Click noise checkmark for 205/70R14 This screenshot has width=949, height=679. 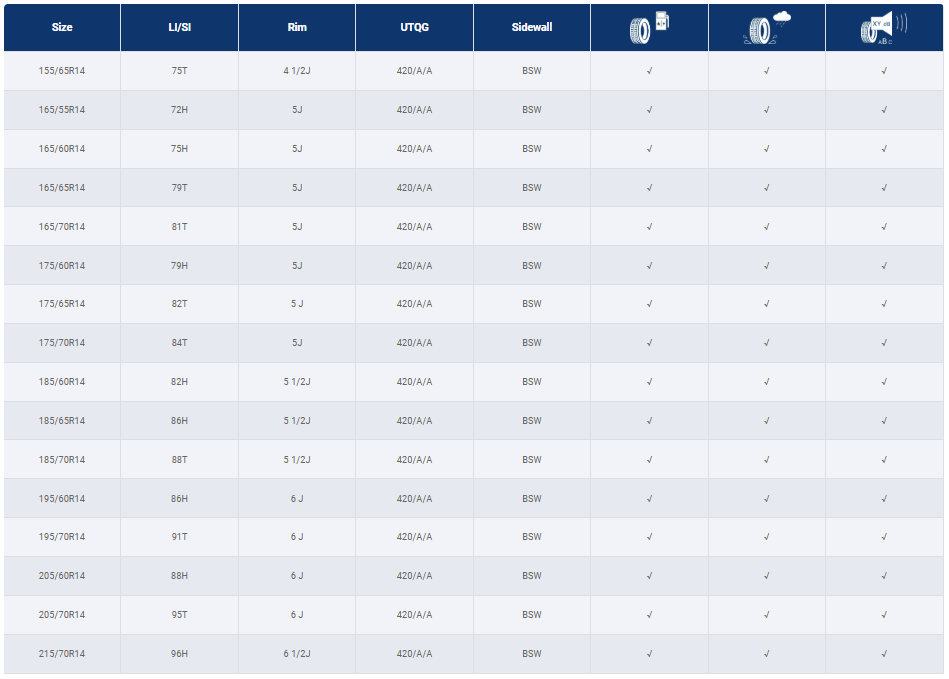point(884,615)
